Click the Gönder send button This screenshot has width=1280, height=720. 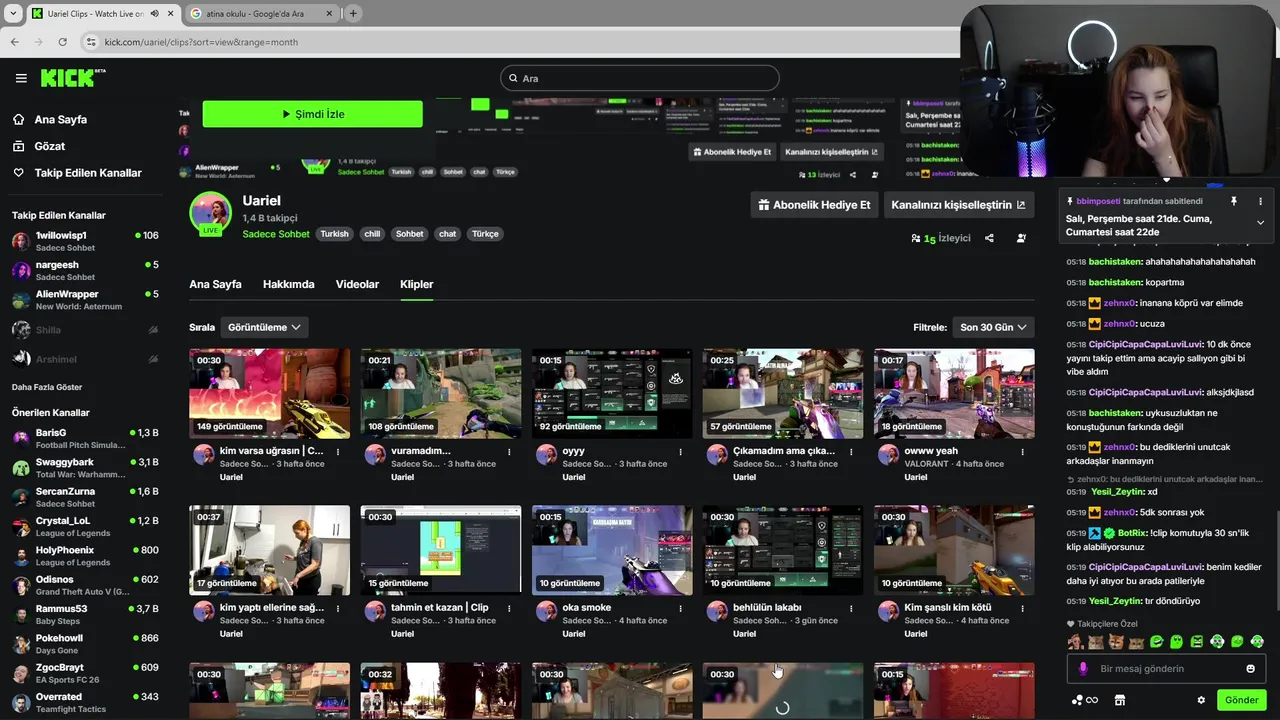[x=1241, y=700]
